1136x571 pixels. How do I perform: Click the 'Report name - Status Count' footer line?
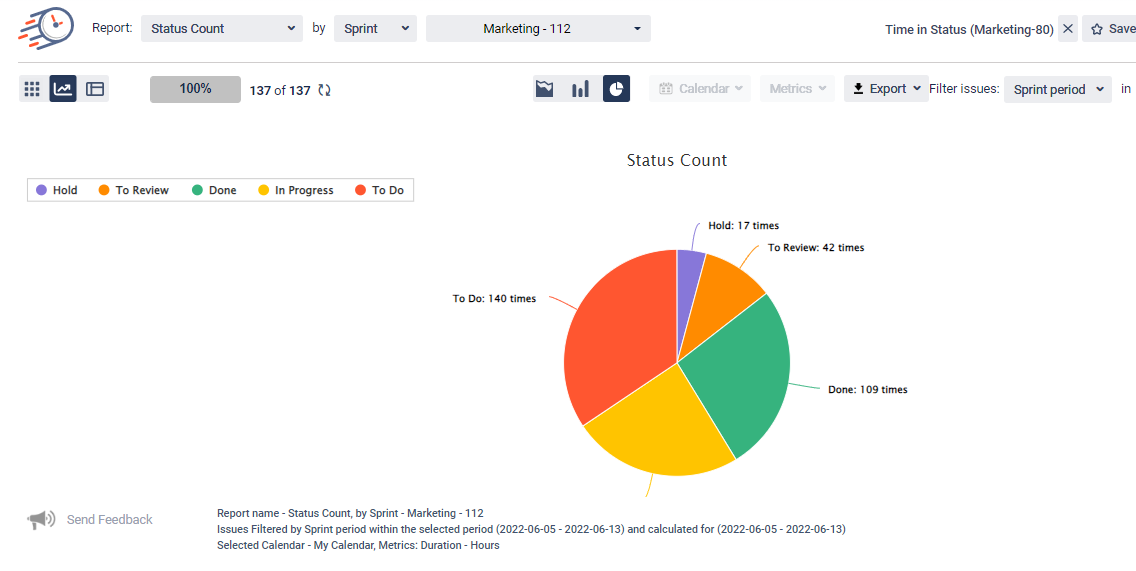350,513
